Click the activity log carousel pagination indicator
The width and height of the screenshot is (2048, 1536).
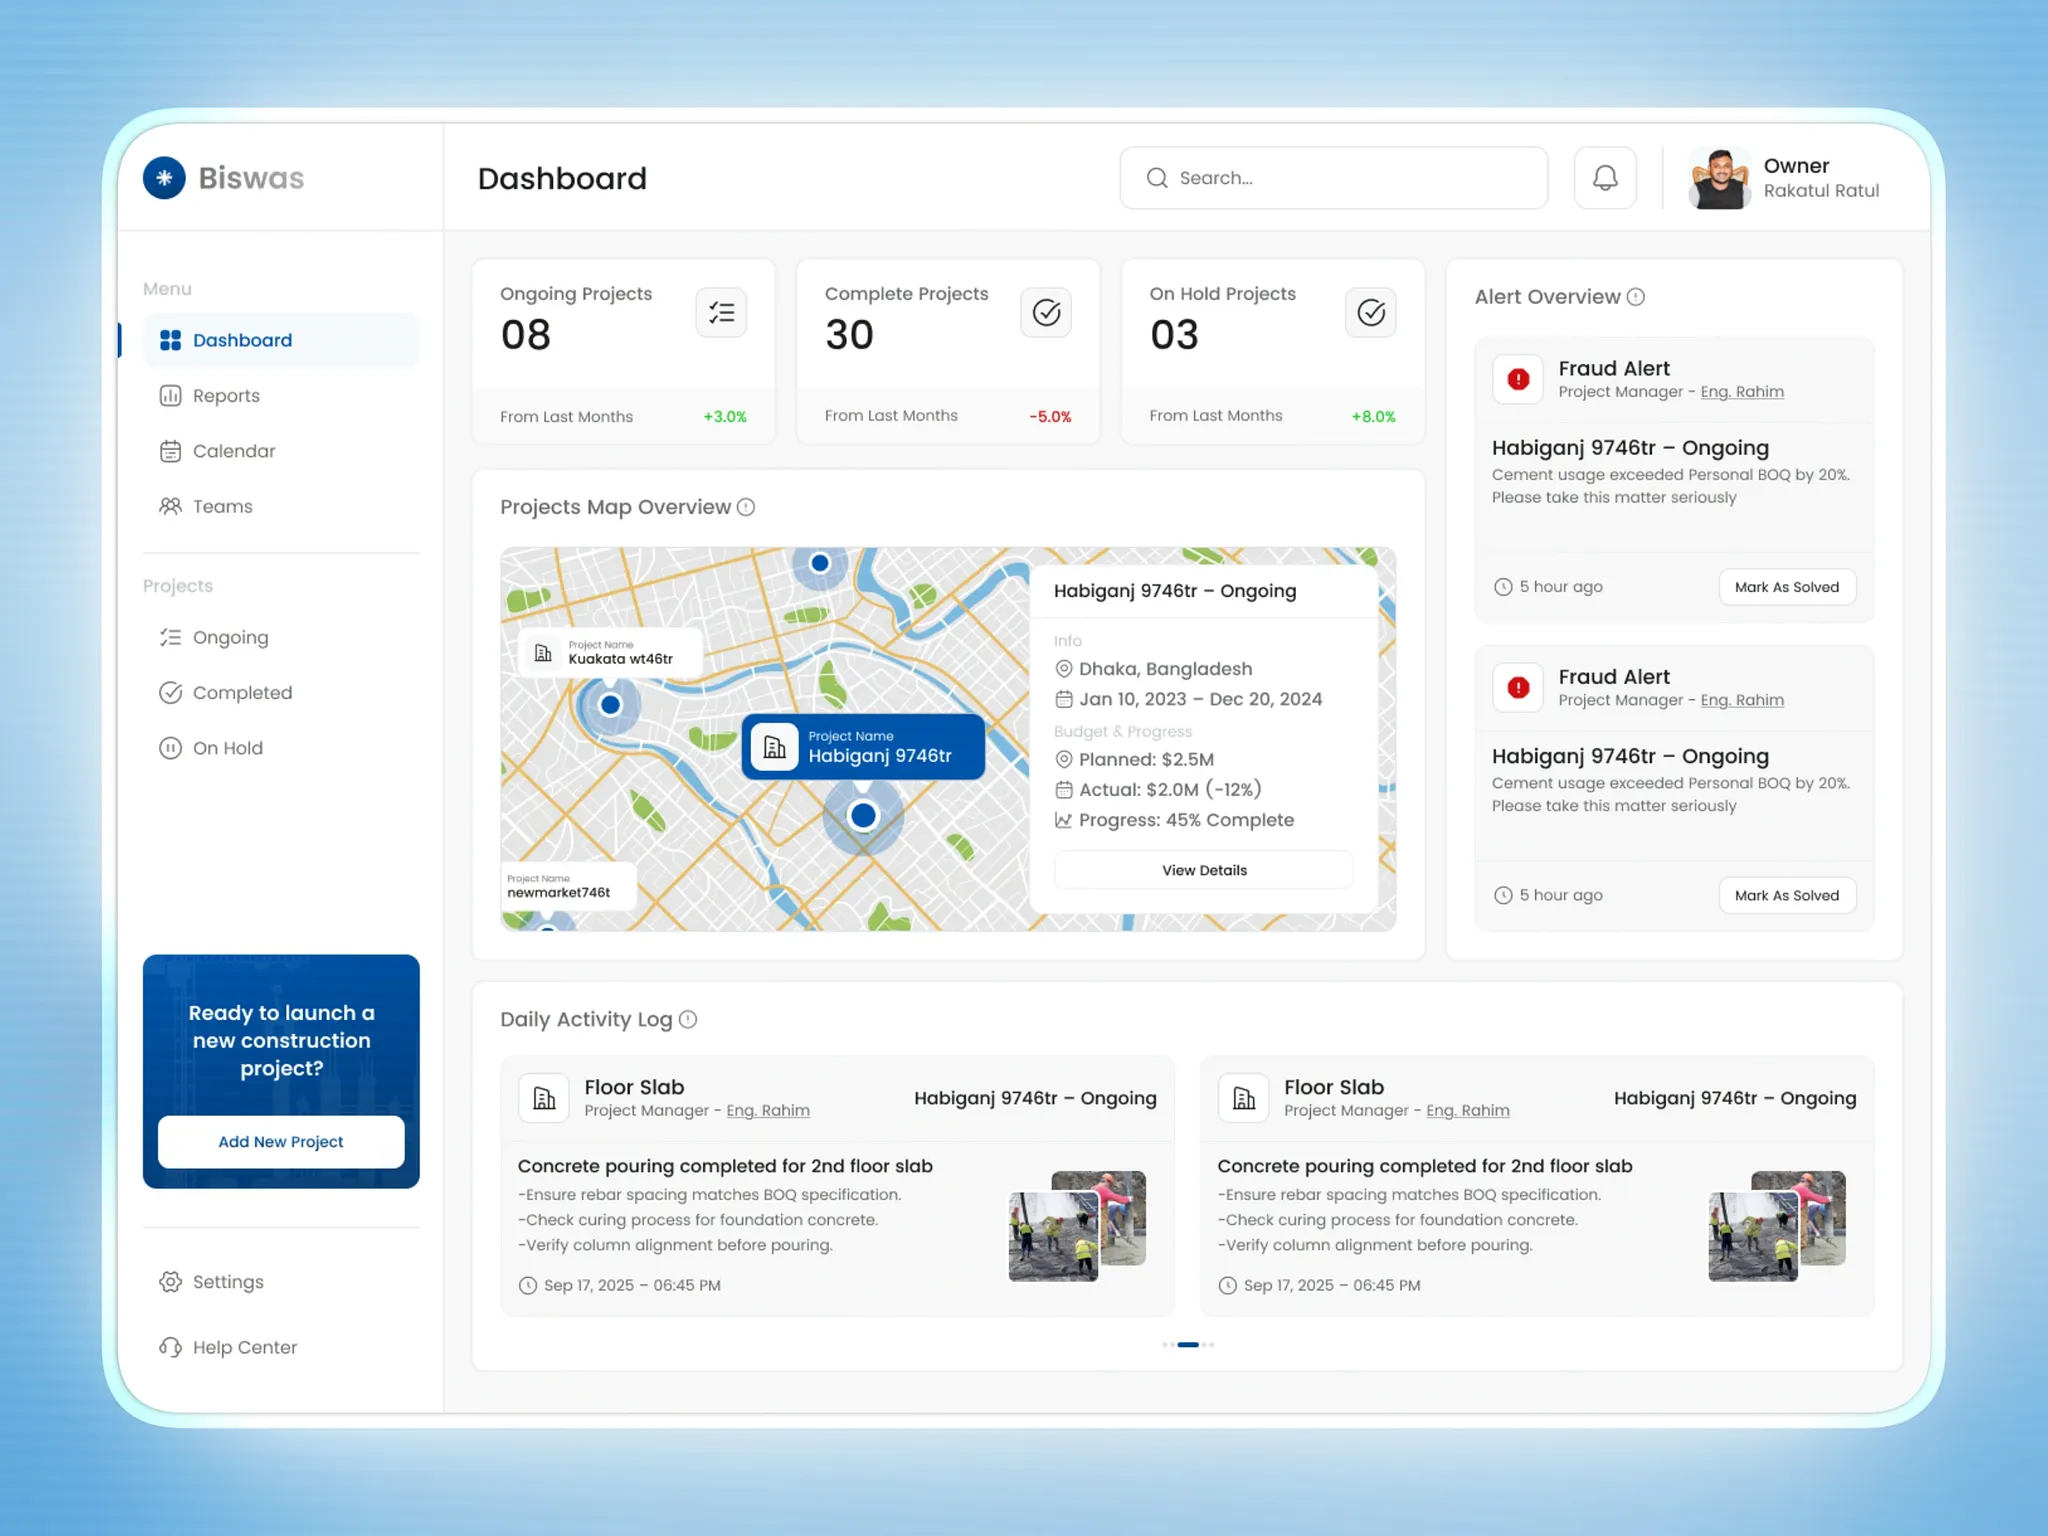coord(1188,1345)
